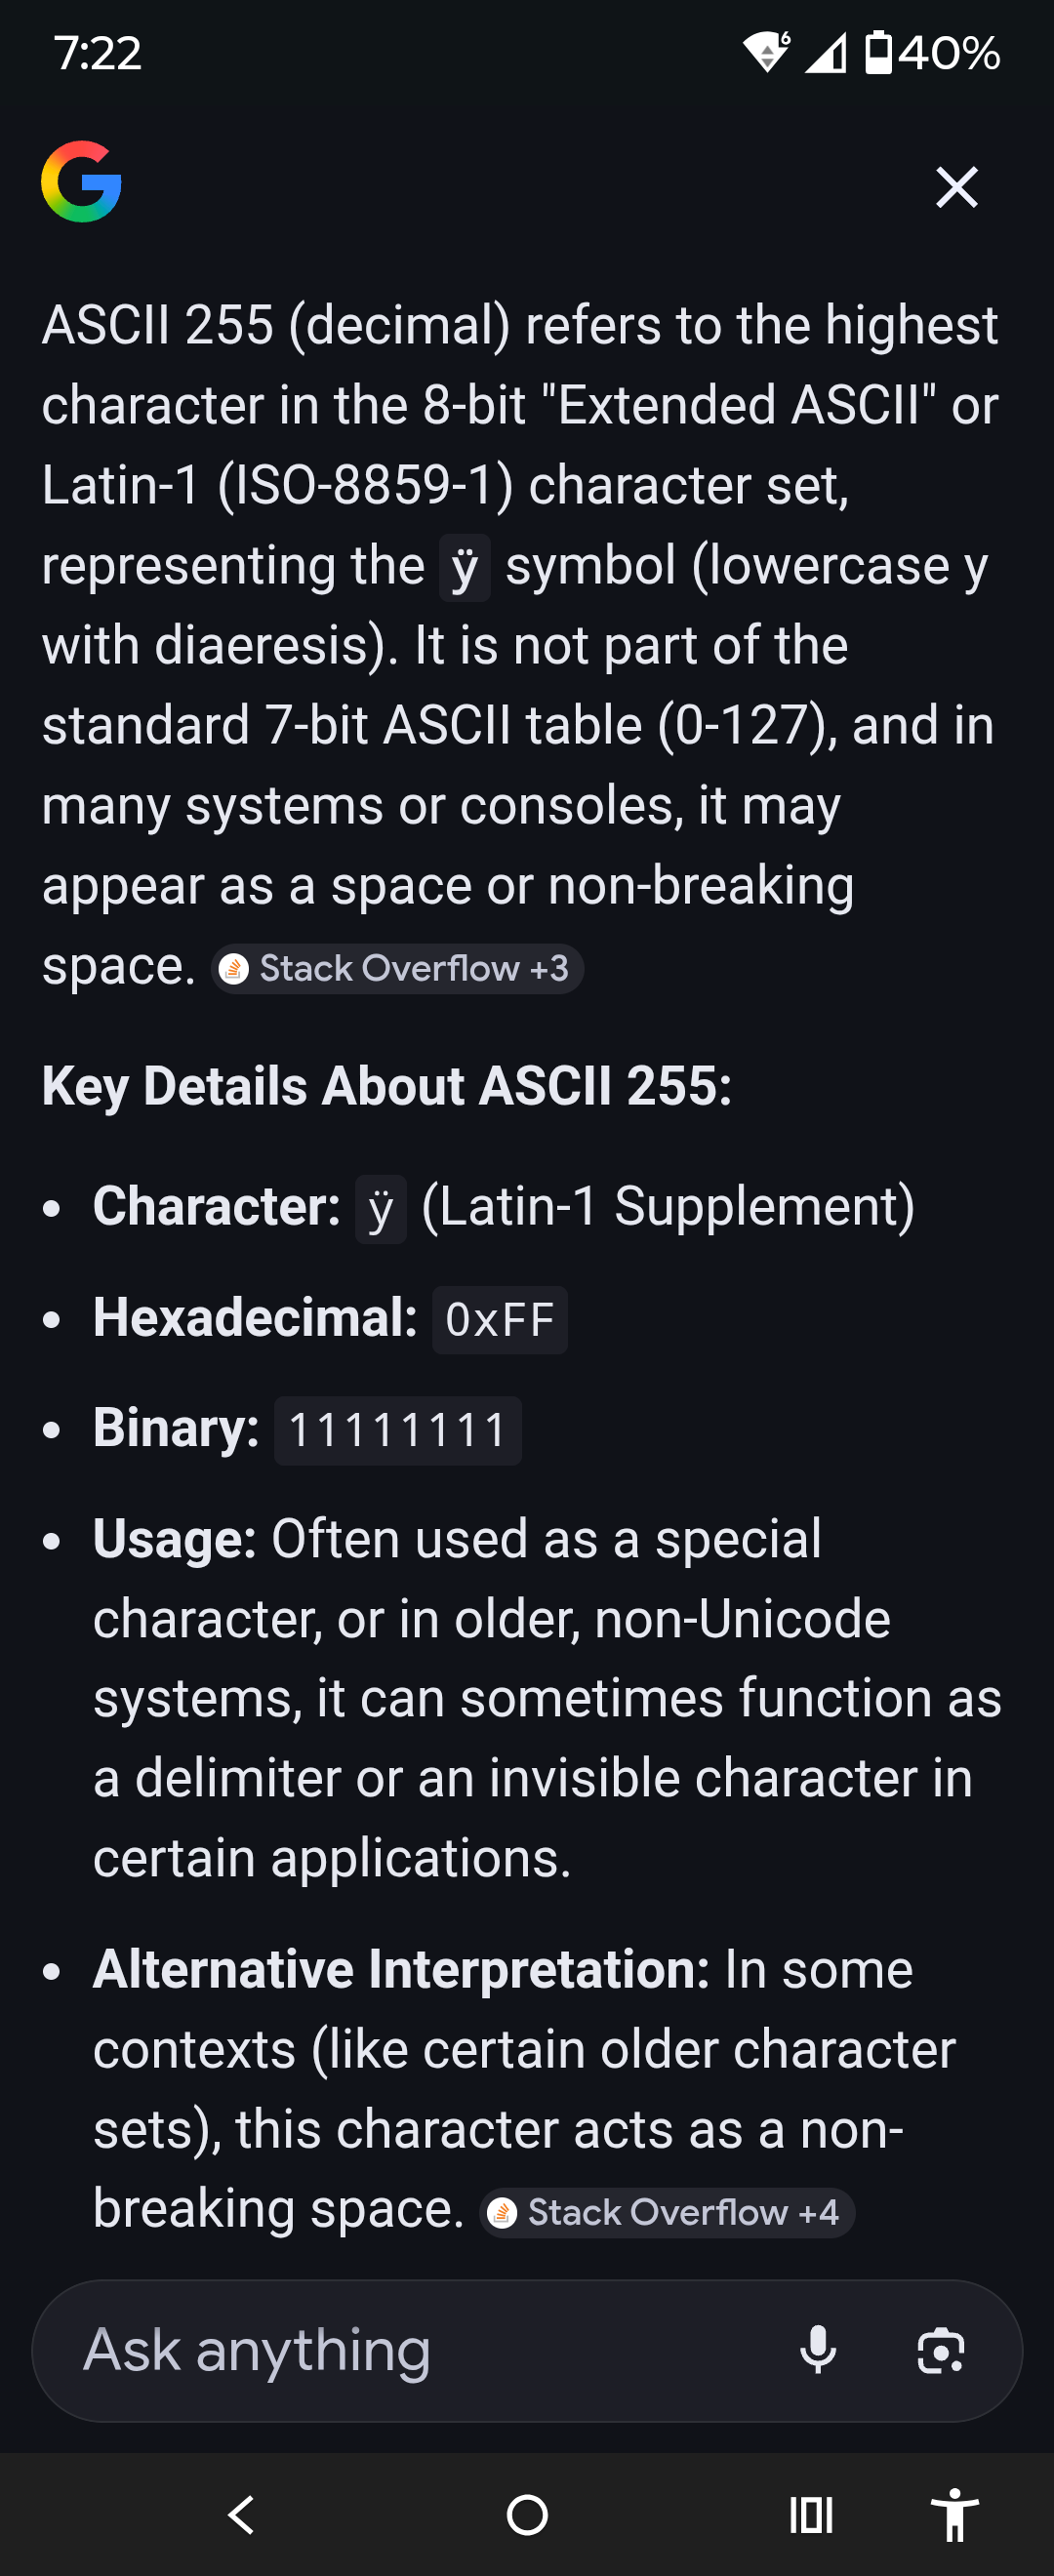This screenshot has width=1054, height=2576.
Task: Start voice search with the microphone icon
Action: pos(818,2350)
